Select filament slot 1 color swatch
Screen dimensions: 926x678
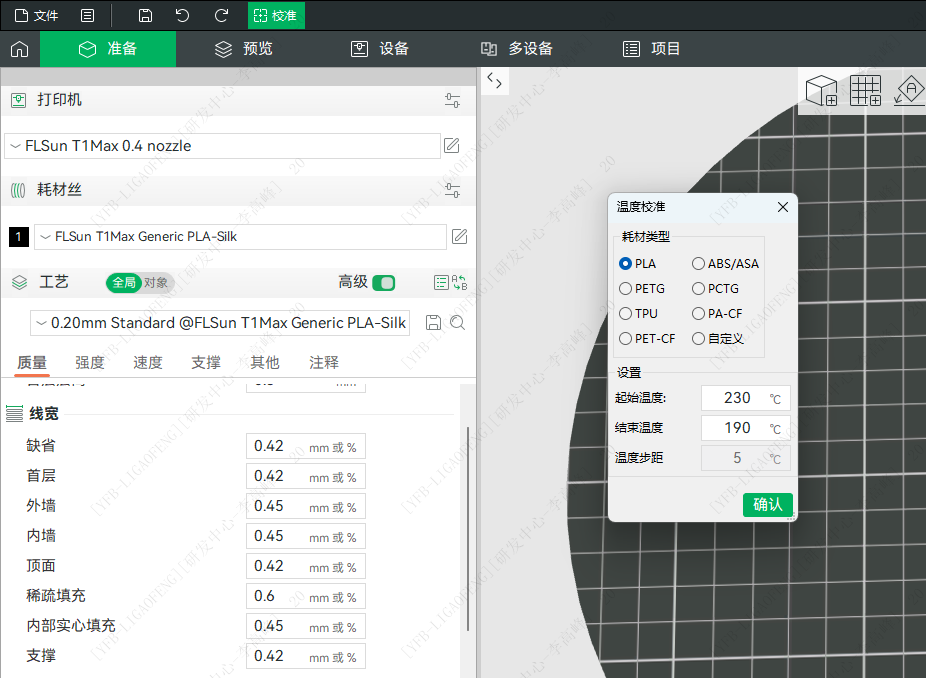pyautogui.click(x=19, y=237)
